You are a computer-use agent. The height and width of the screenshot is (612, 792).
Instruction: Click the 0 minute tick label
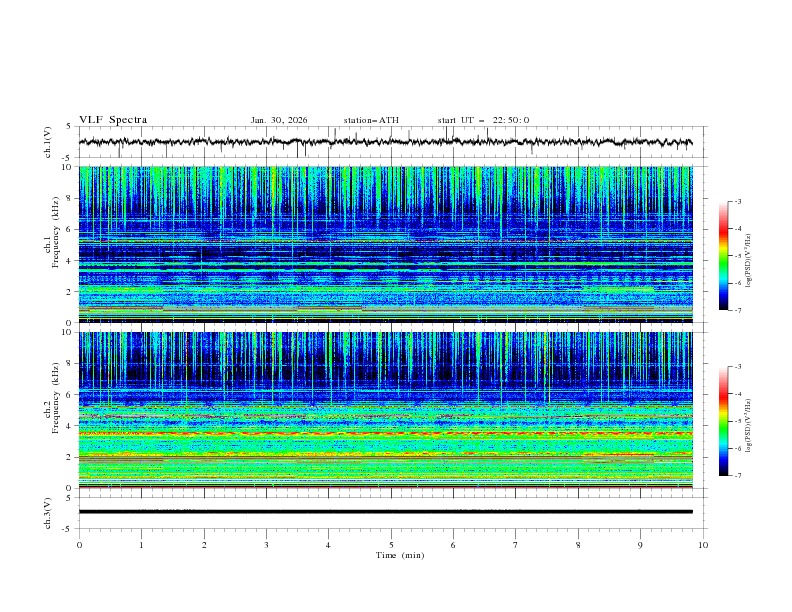click(x=79, y=545)
